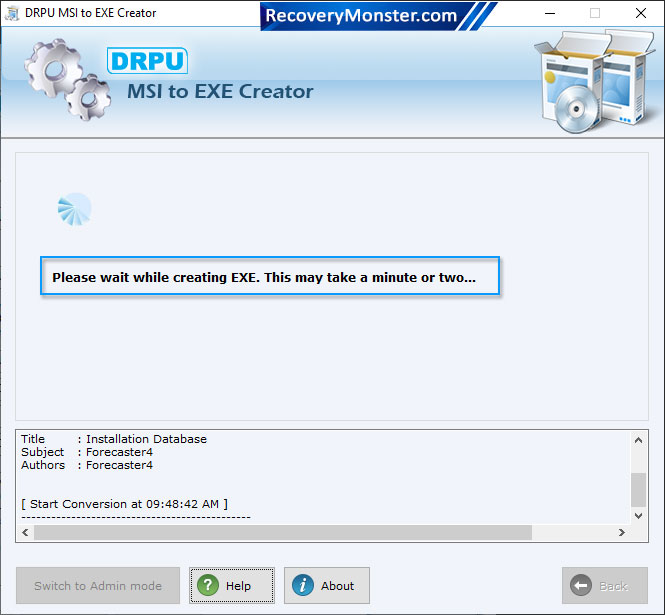Click the software box and CD image

pyautogui.click(x=595, y=81)
